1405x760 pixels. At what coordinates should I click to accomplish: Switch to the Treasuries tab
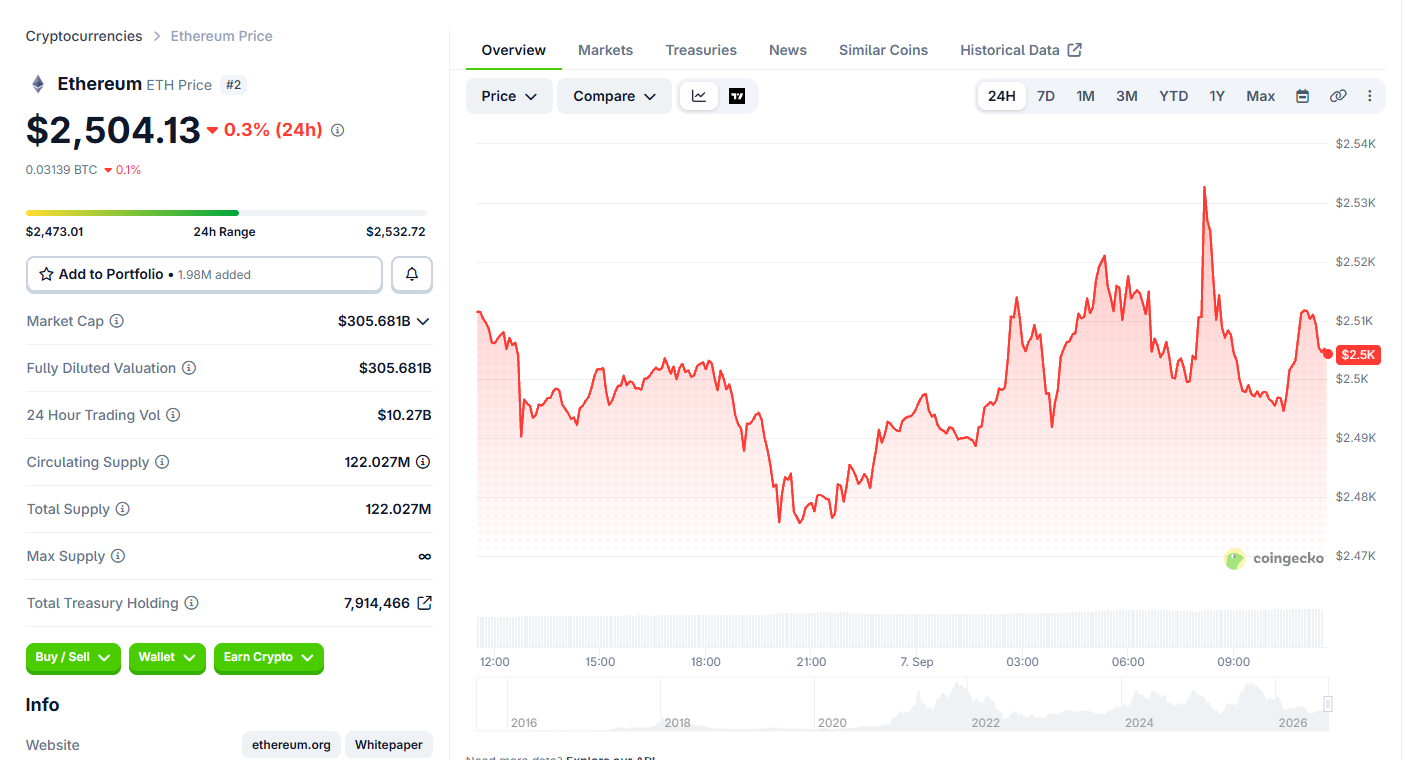701,50
